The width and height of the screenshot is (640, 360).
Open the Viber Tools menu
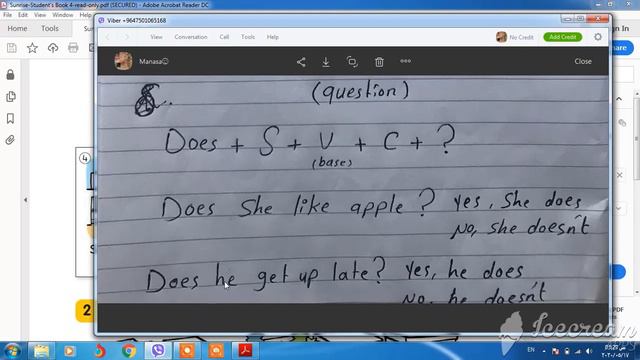[248, 37]
